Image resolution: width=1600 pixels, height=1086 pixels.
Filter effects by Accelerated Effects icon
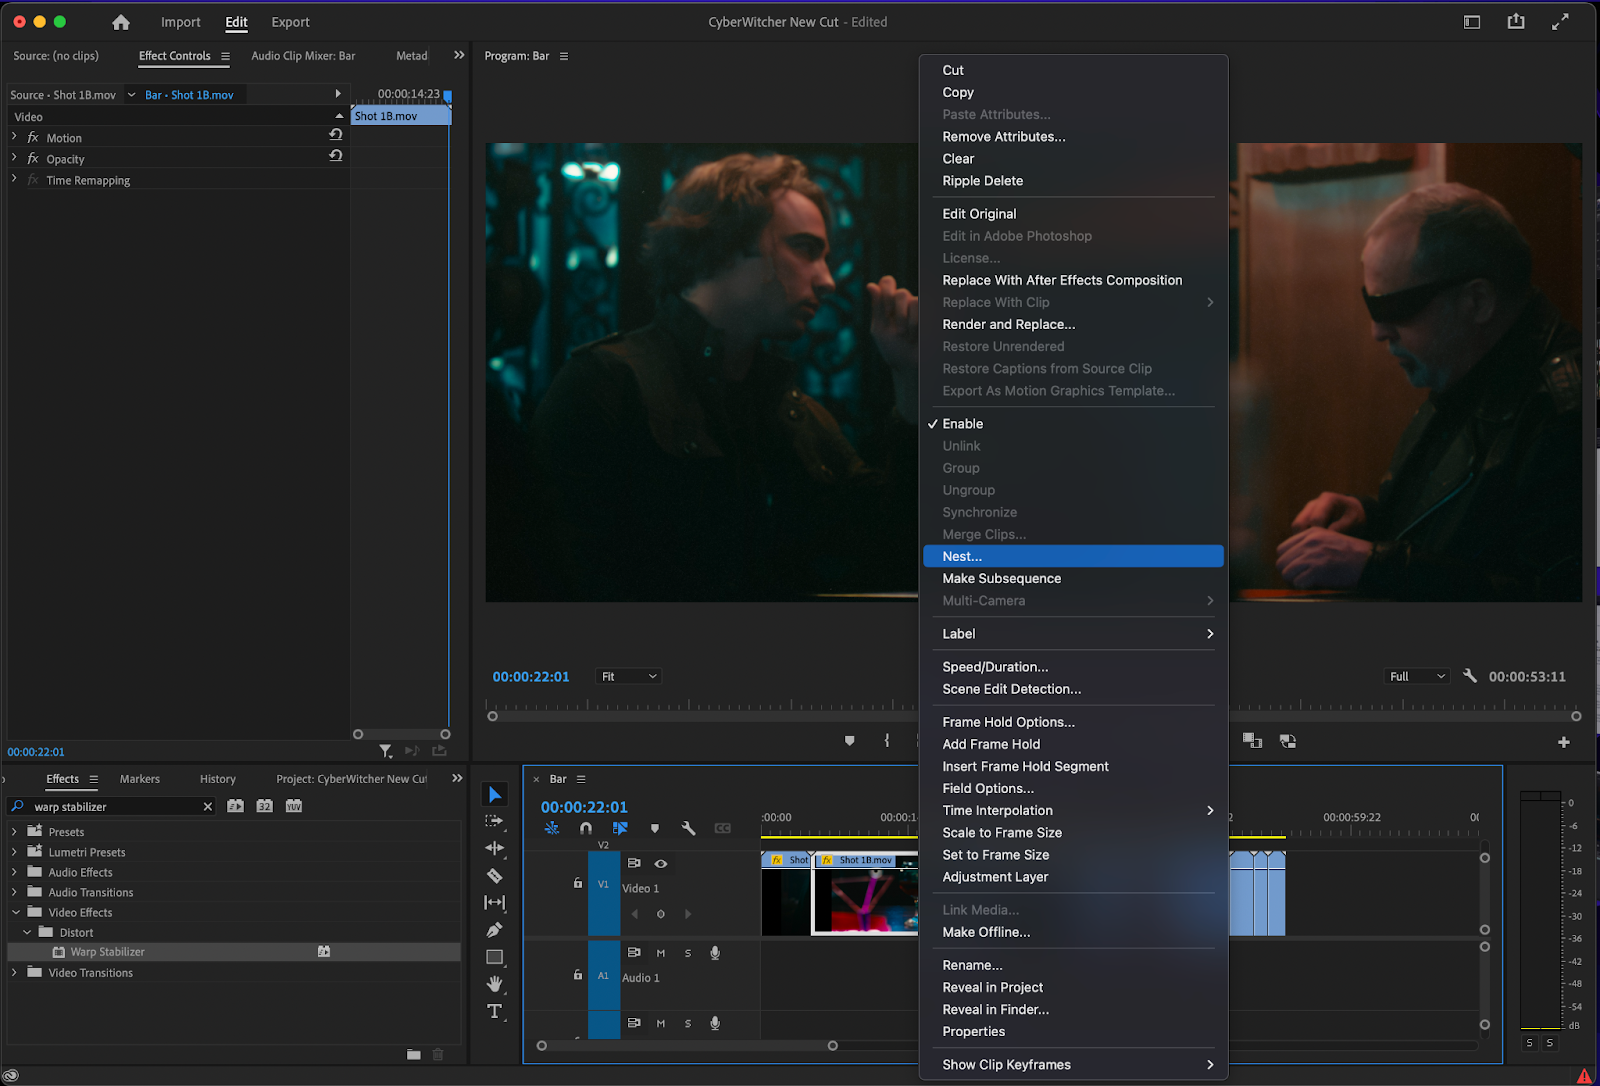click(235, 806)
